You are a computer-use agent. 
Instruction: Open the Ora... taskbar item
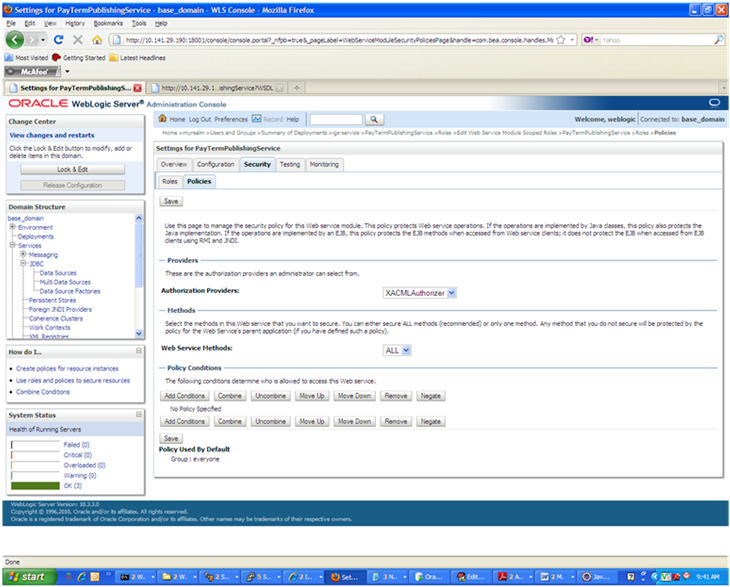click(x=429, y=577)
